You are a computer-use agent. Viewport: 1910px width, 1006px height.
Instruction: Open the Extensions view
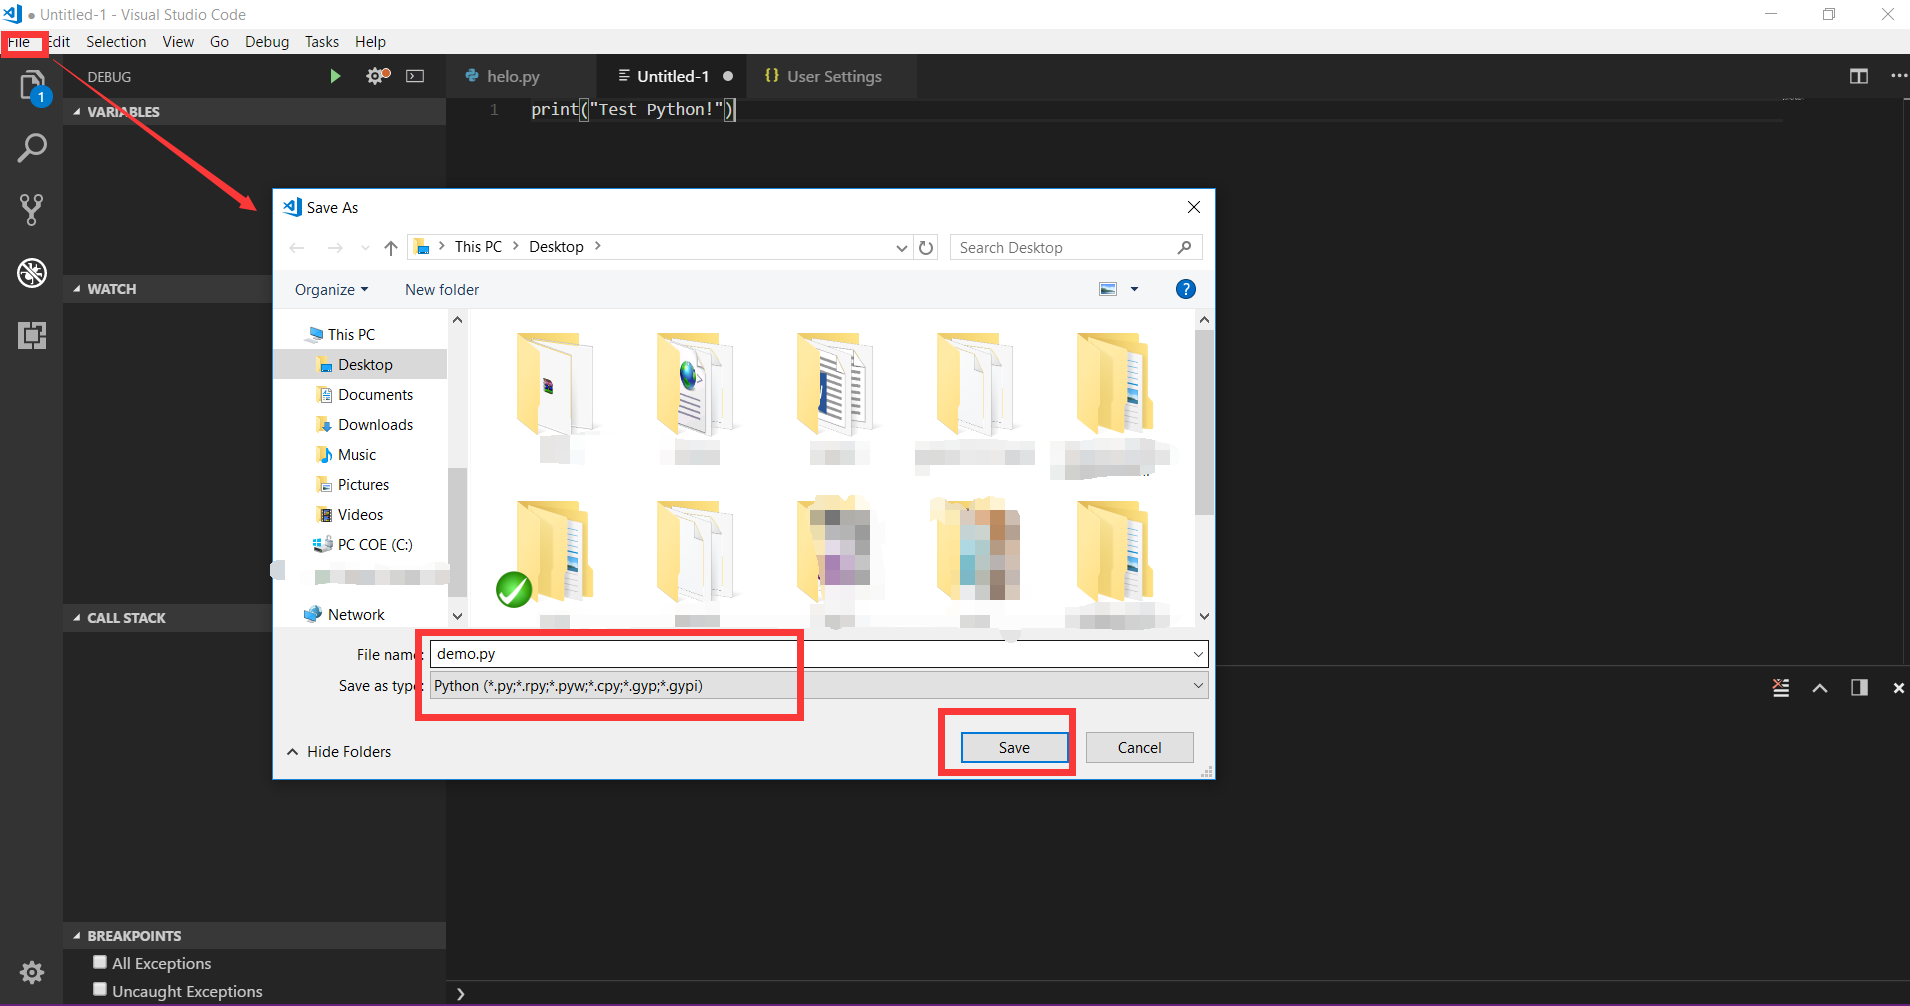(x=32, y=335)
